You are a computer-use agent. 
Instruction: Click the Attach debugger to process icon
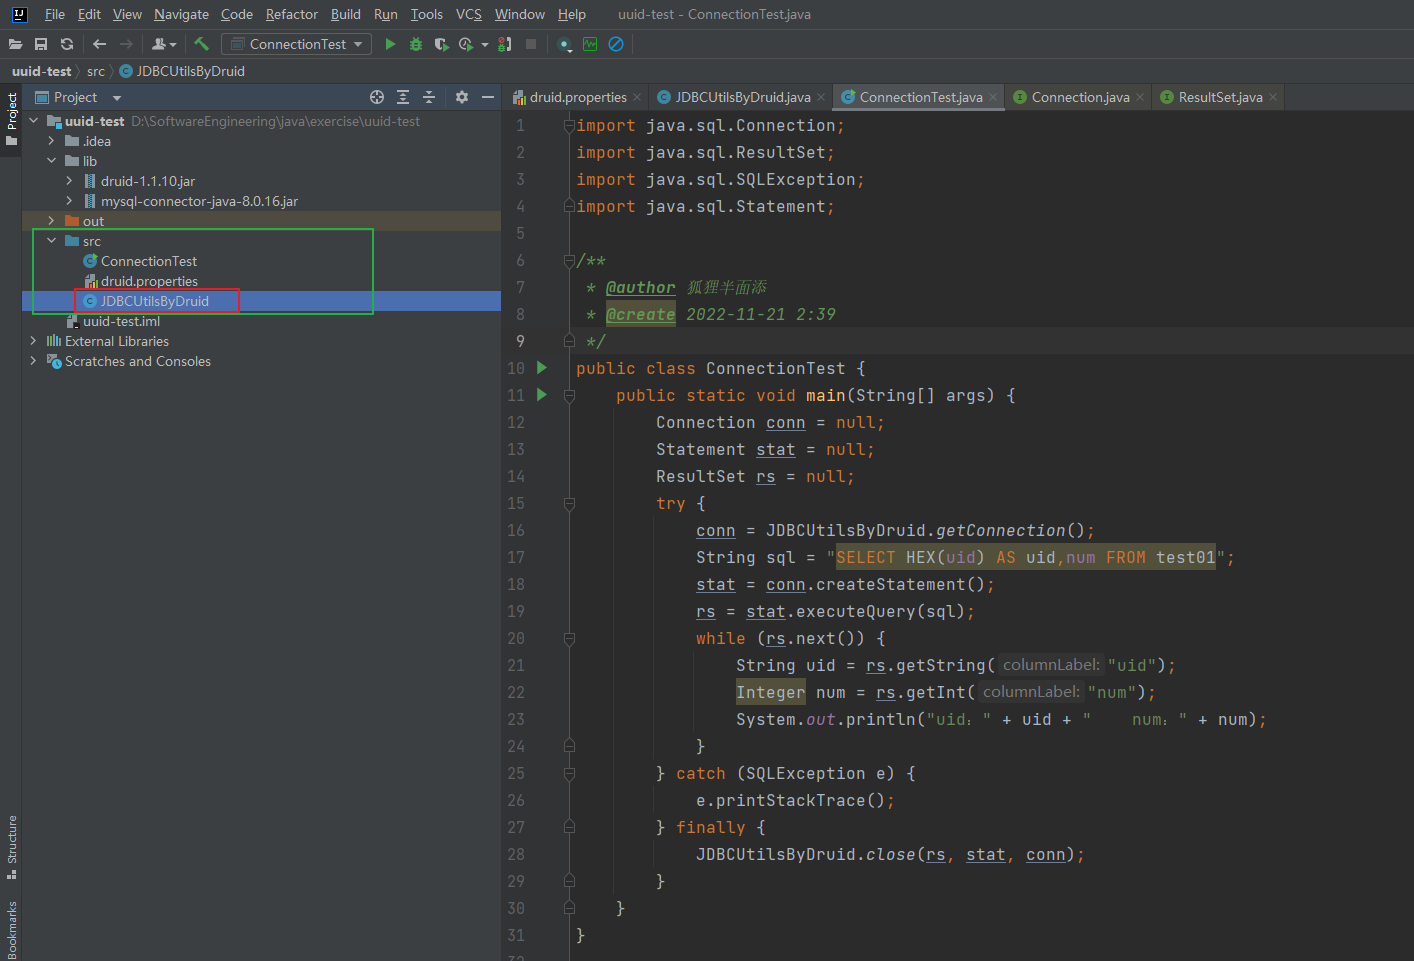point(504,44)
